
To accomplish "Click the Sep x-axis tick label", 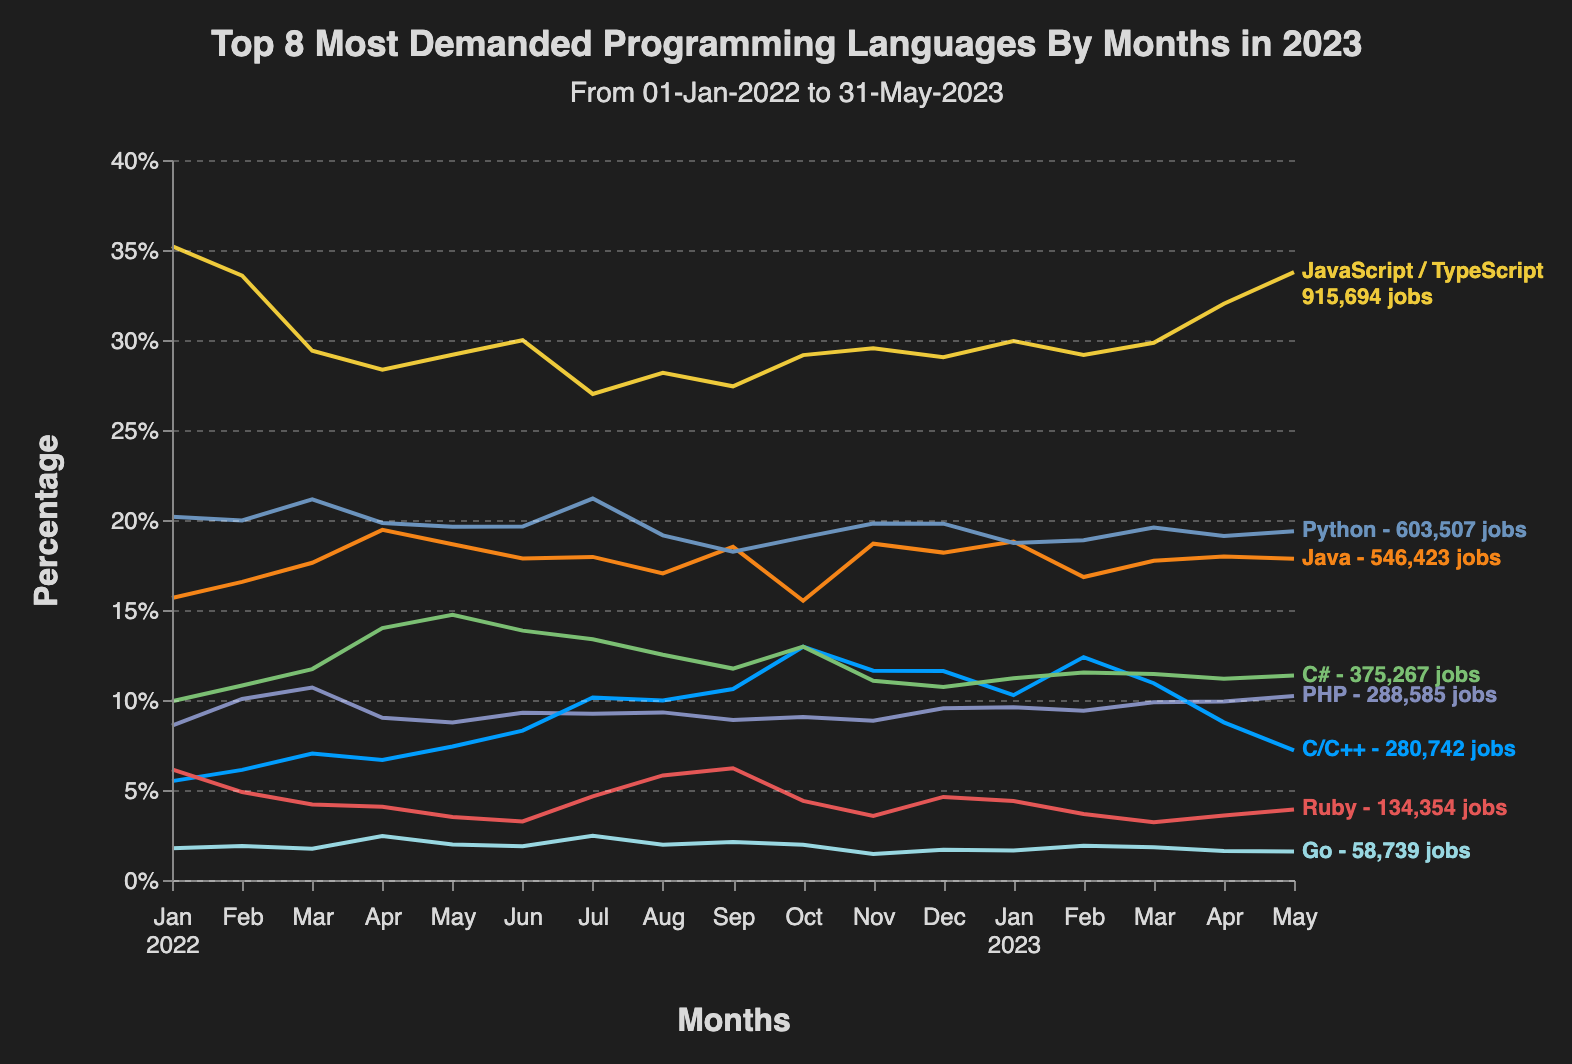I will pyautogui.click(x=734, y=917).
